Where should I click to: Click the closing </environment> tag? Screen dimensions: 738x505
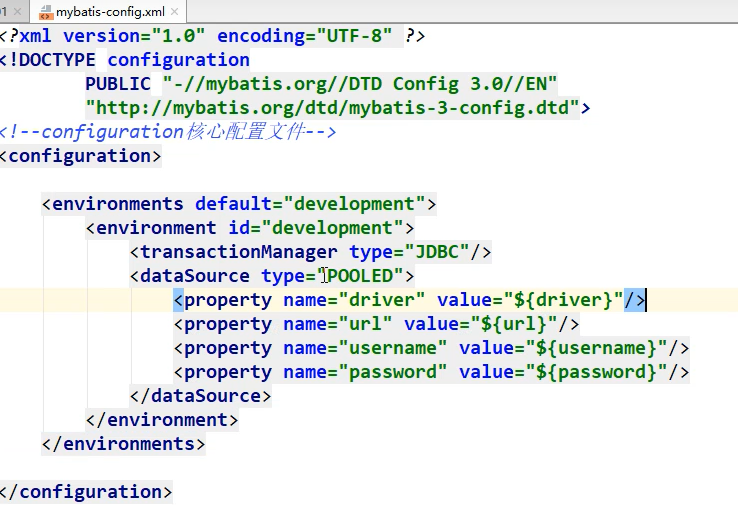point(162,420)
